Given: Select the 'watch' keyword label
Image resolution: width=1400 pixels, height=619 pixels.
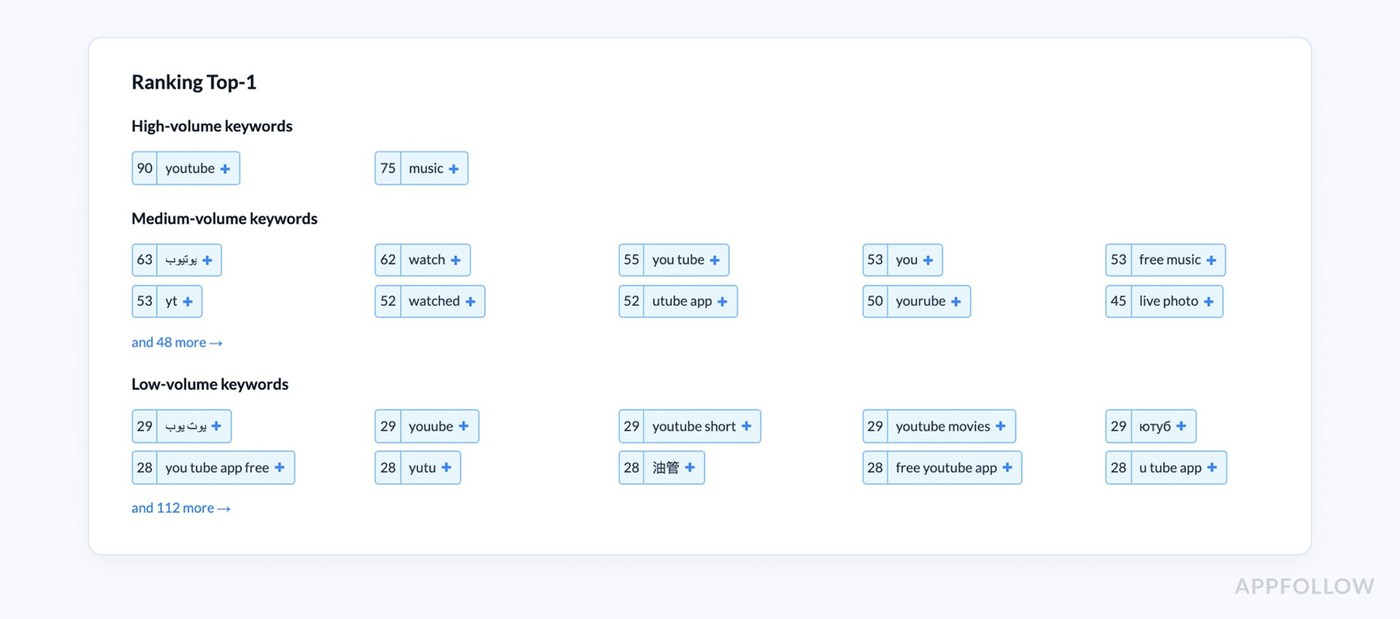Looking at the screenshot, I should tap(427, 260).
